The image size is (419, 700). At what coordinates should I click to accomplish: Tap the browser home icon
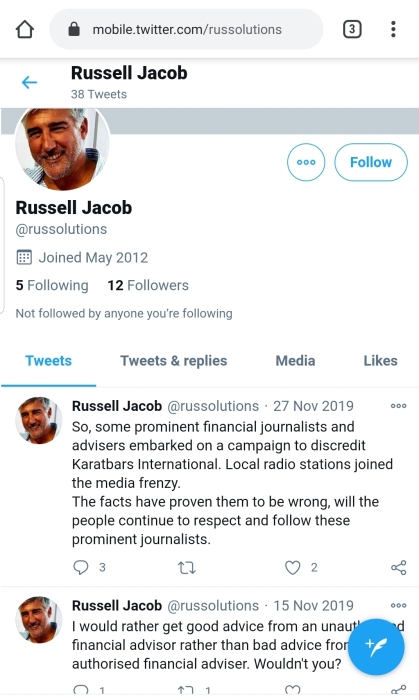(x=25, y=29)
